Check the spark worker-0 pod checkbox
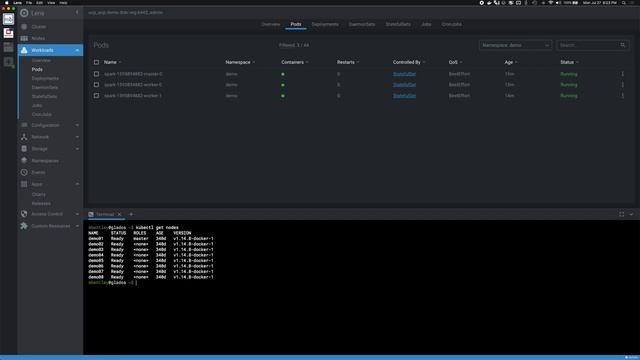The height and width of the screenshot is (360, 640). click(96, 85)
